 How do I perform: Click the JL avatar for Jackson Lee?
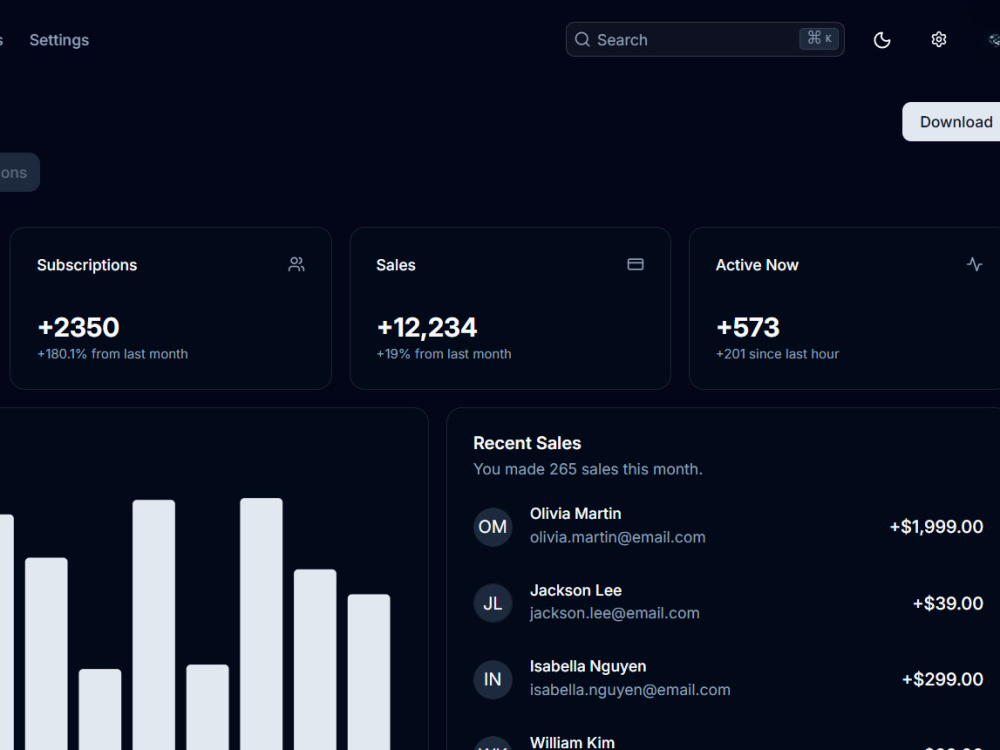(x=492, y=603)
